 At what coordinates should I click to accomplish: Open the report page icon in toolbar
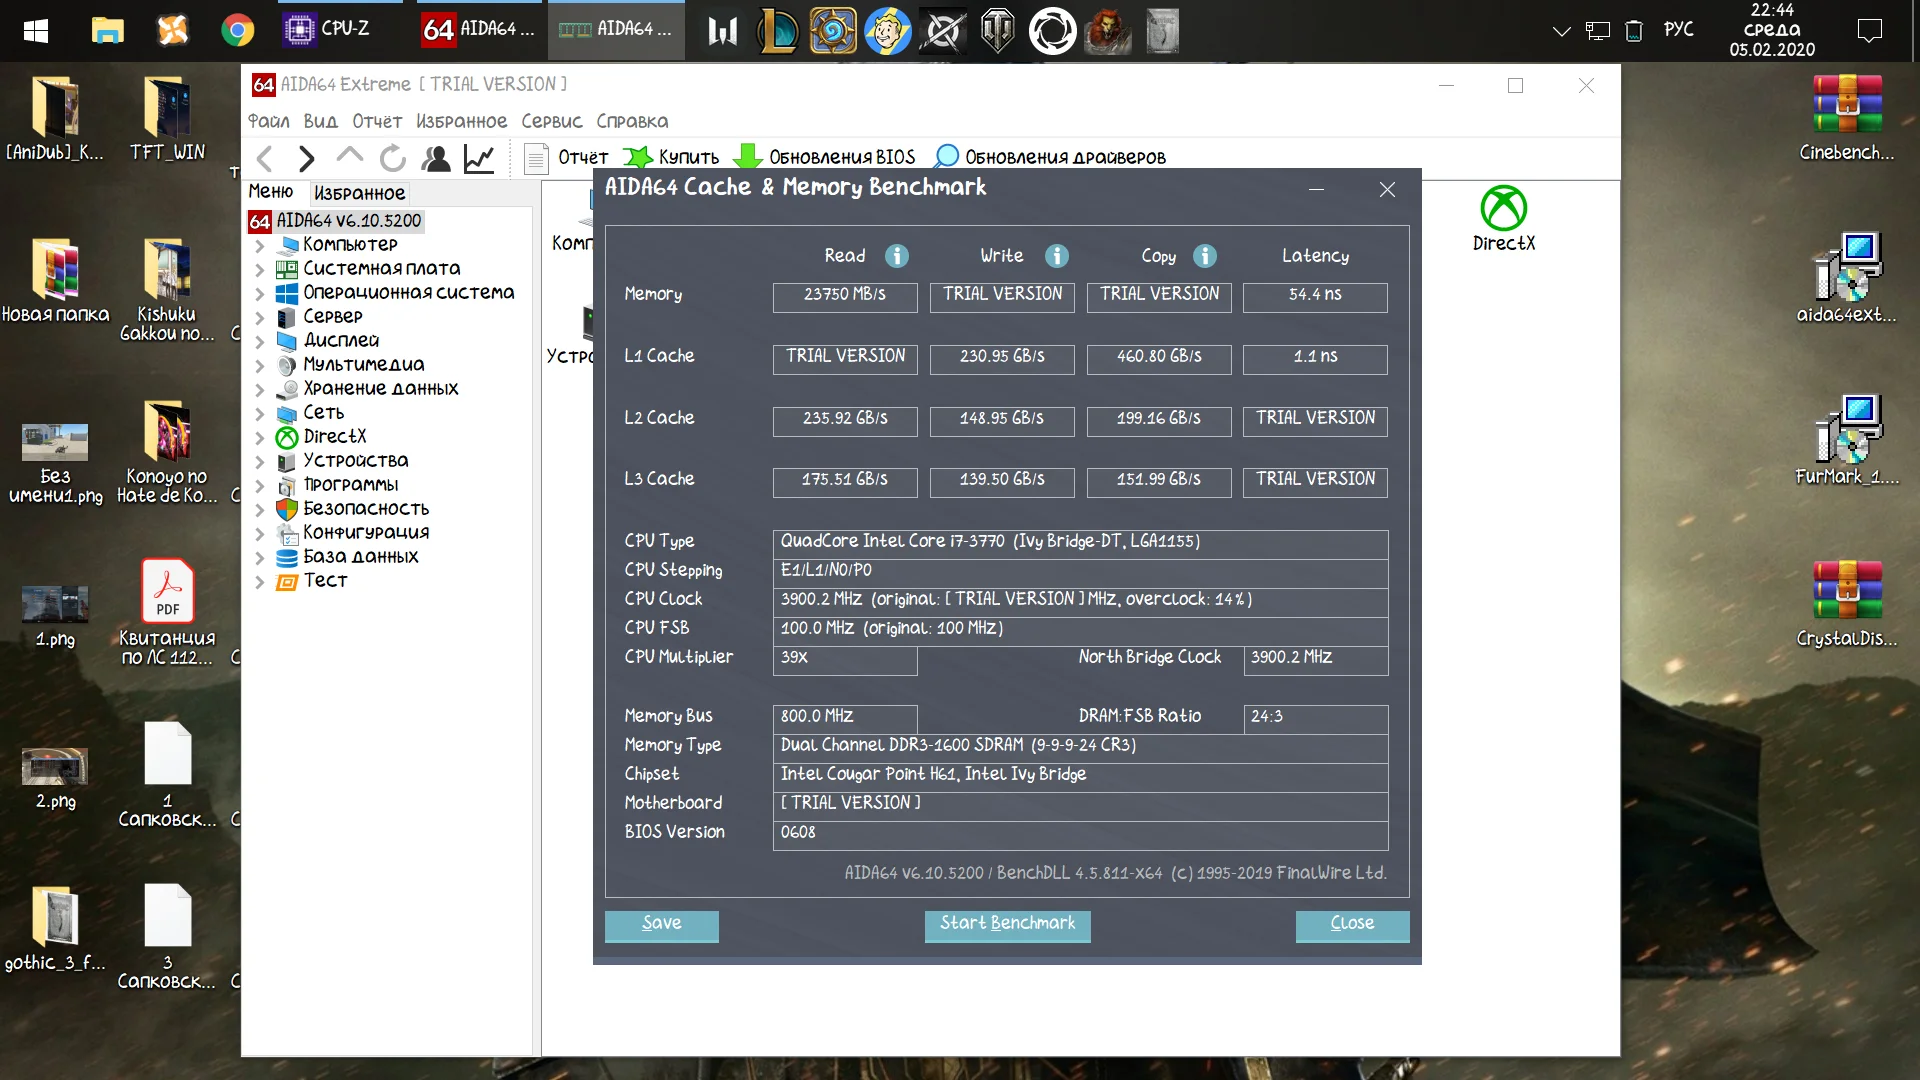coord(536,158)
